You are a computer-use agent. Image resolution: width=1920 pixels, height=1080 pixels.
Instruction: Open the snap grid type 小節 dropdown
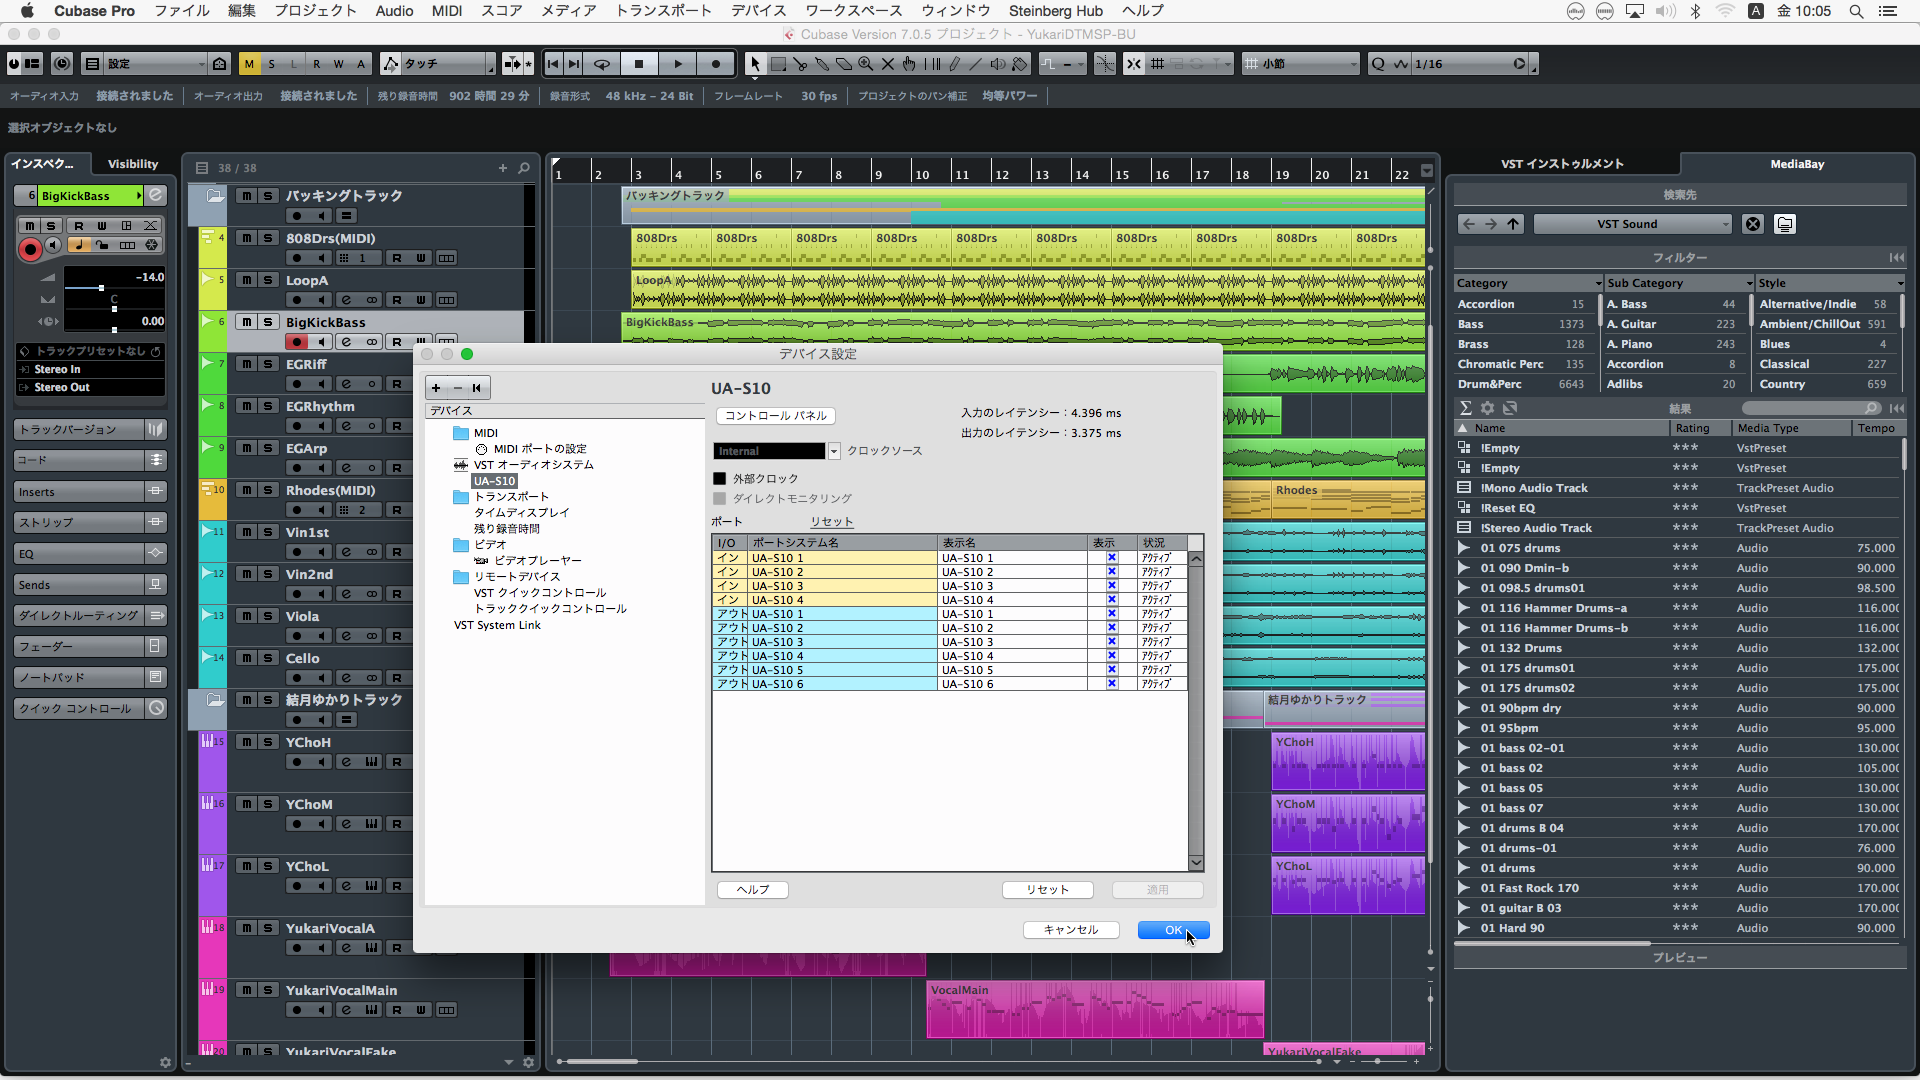click(x=1300, y=64)
